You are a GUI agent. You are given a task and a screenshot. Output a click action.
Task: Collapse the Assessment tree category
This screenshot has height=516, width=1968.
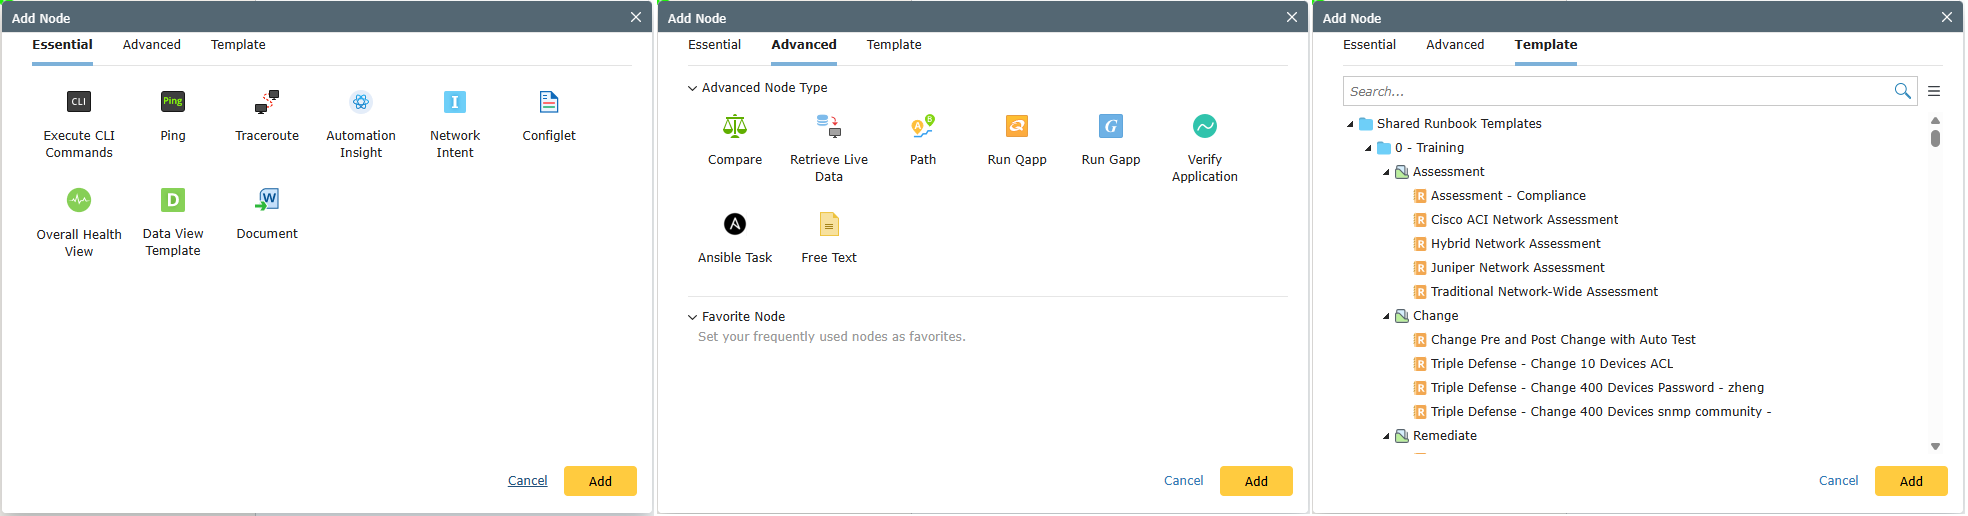[1386, 172]
